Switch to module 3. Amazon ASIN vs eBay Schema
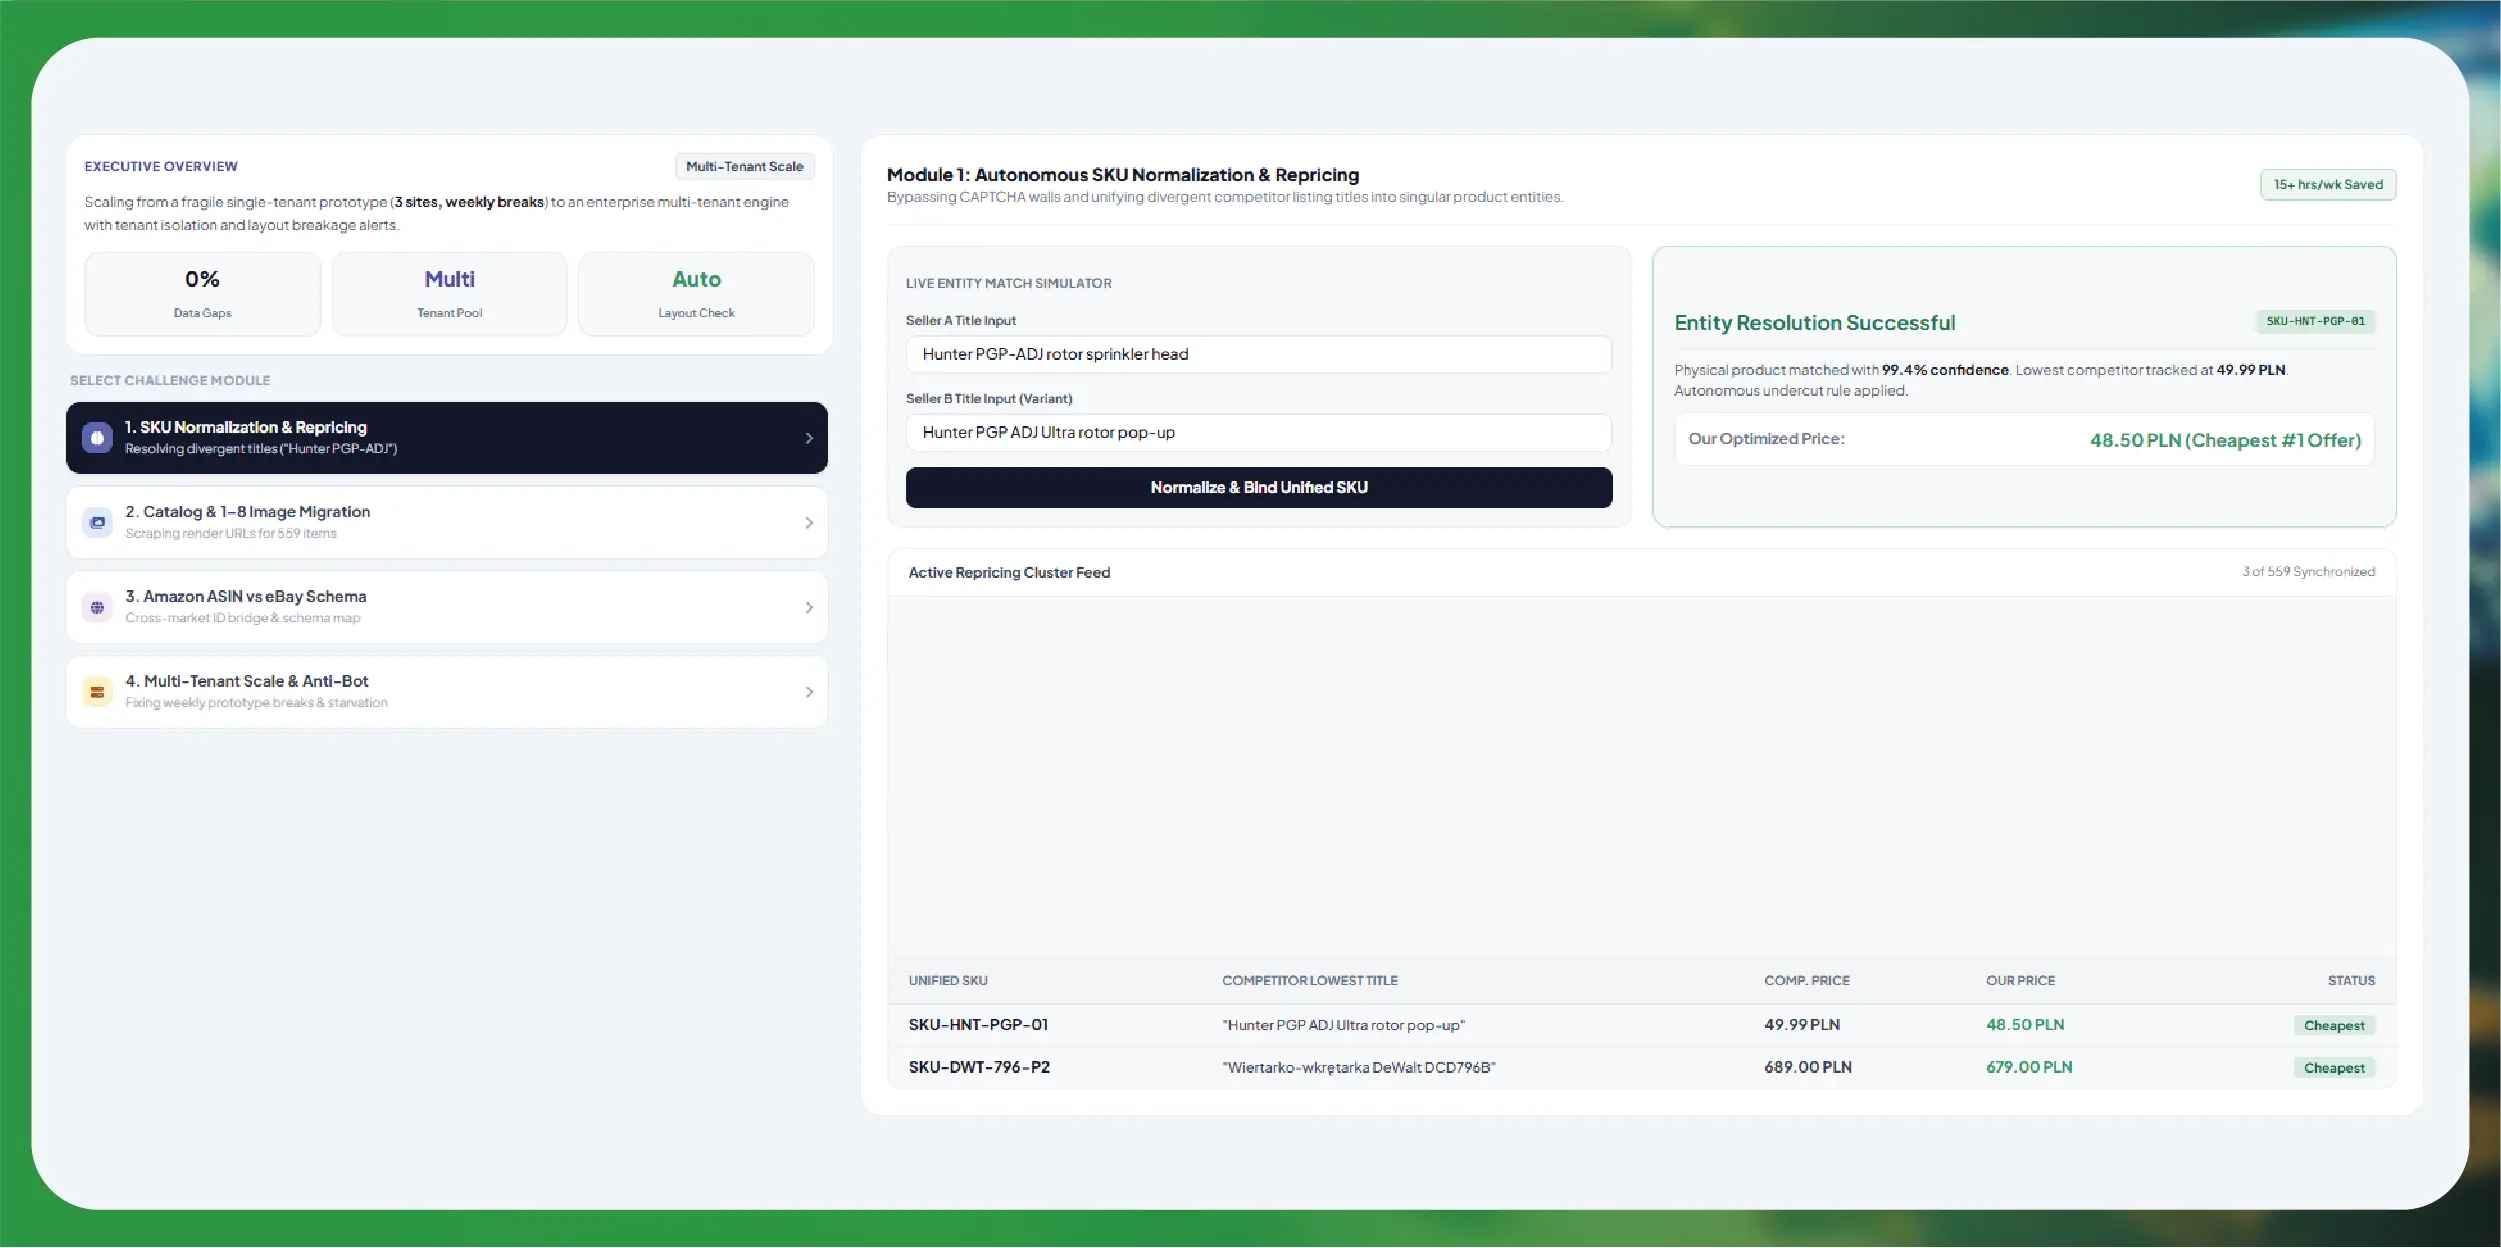 click(447, 607)
